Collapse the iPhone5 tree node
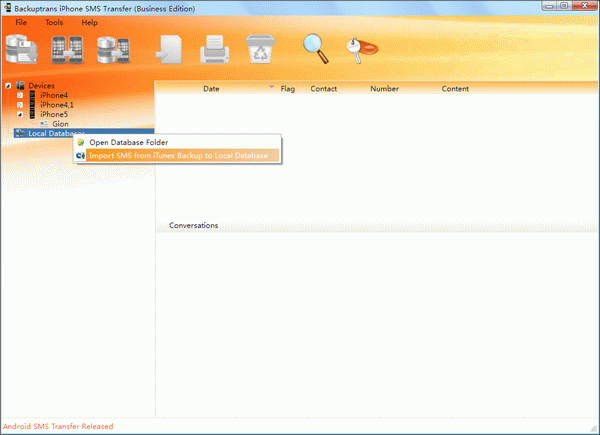This screenshot has height=435, width=600. click(20, 114)
